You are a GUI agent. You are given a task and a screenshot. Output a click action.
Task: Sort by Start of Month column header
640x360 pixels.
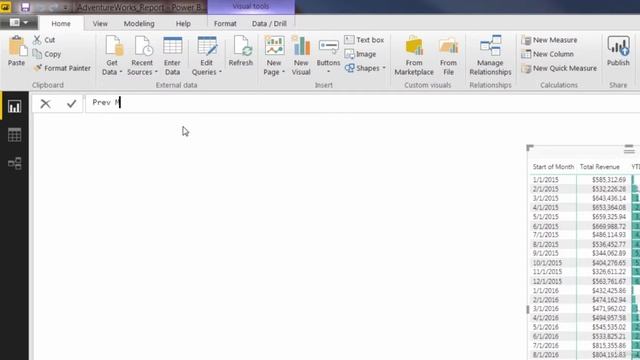(x=553, y=167)
